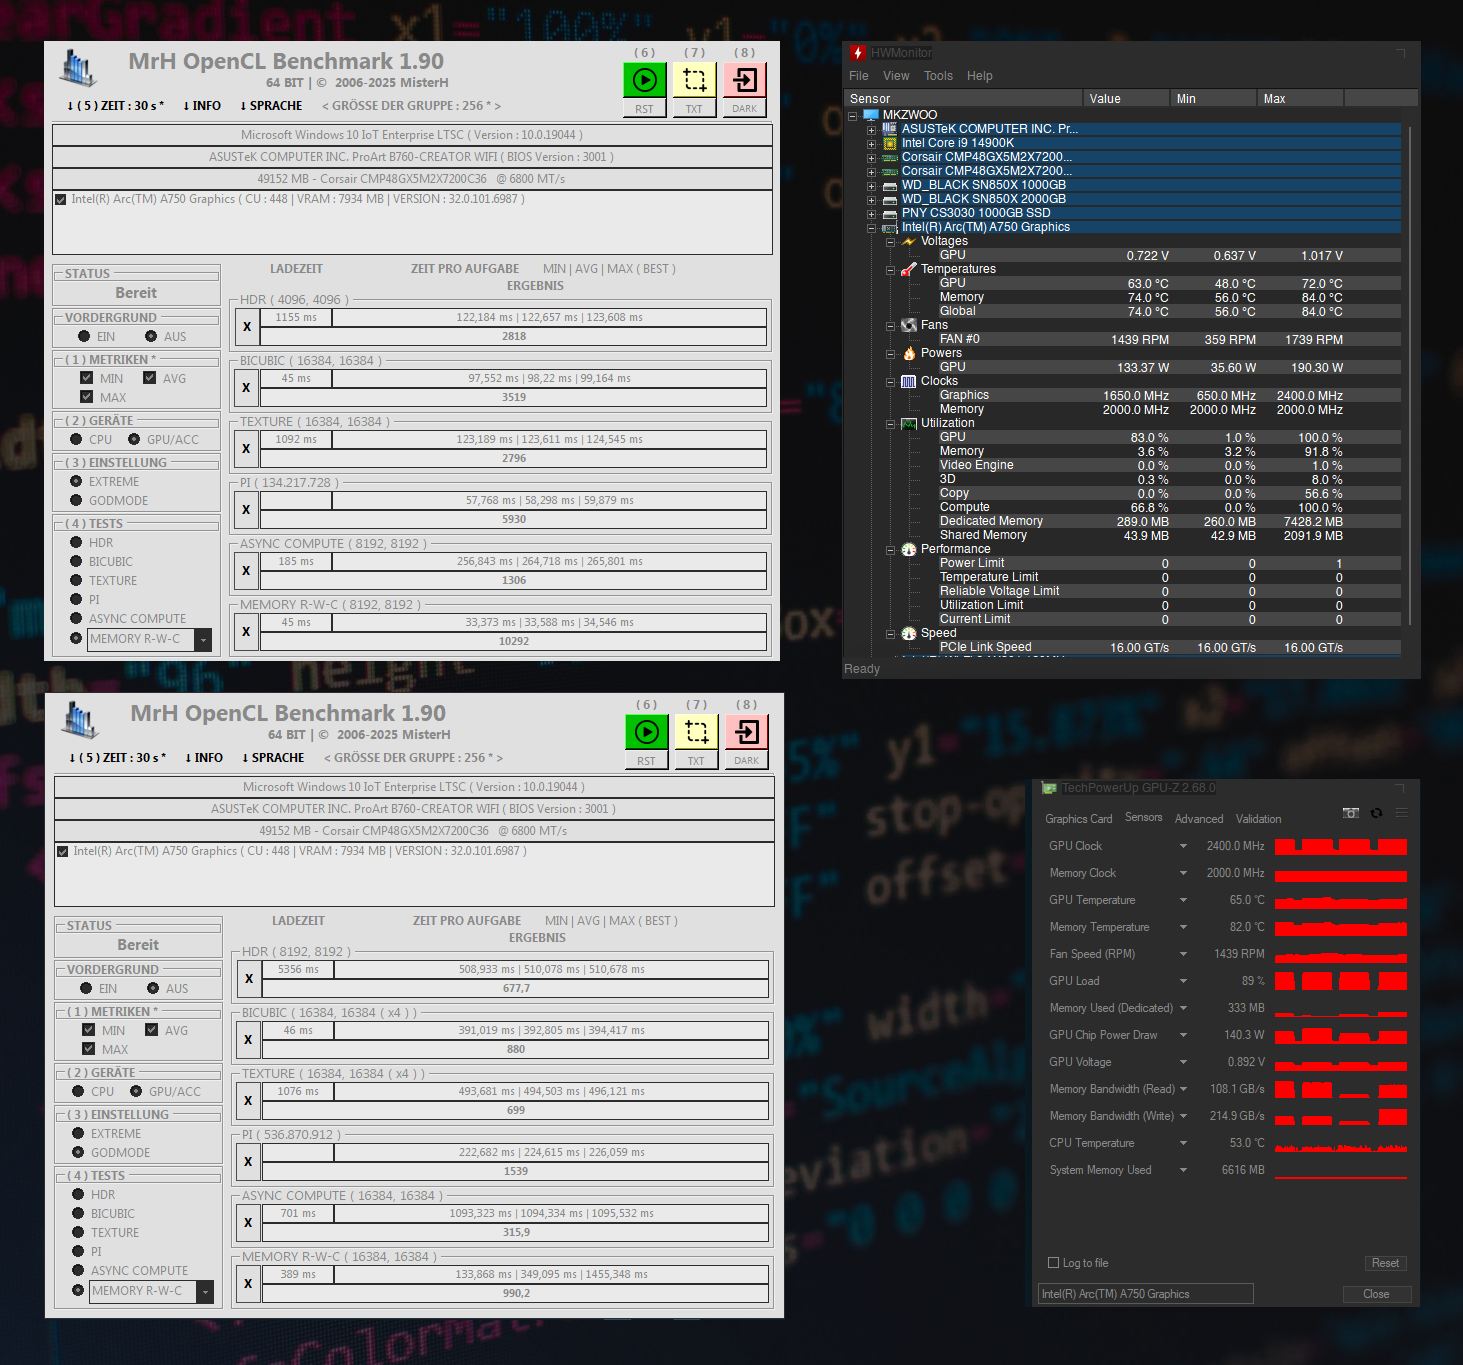
Task: Click the motherboard icon next to ASUSTeK COMPUTER in HWMonitor
Action: coord(890,129)
